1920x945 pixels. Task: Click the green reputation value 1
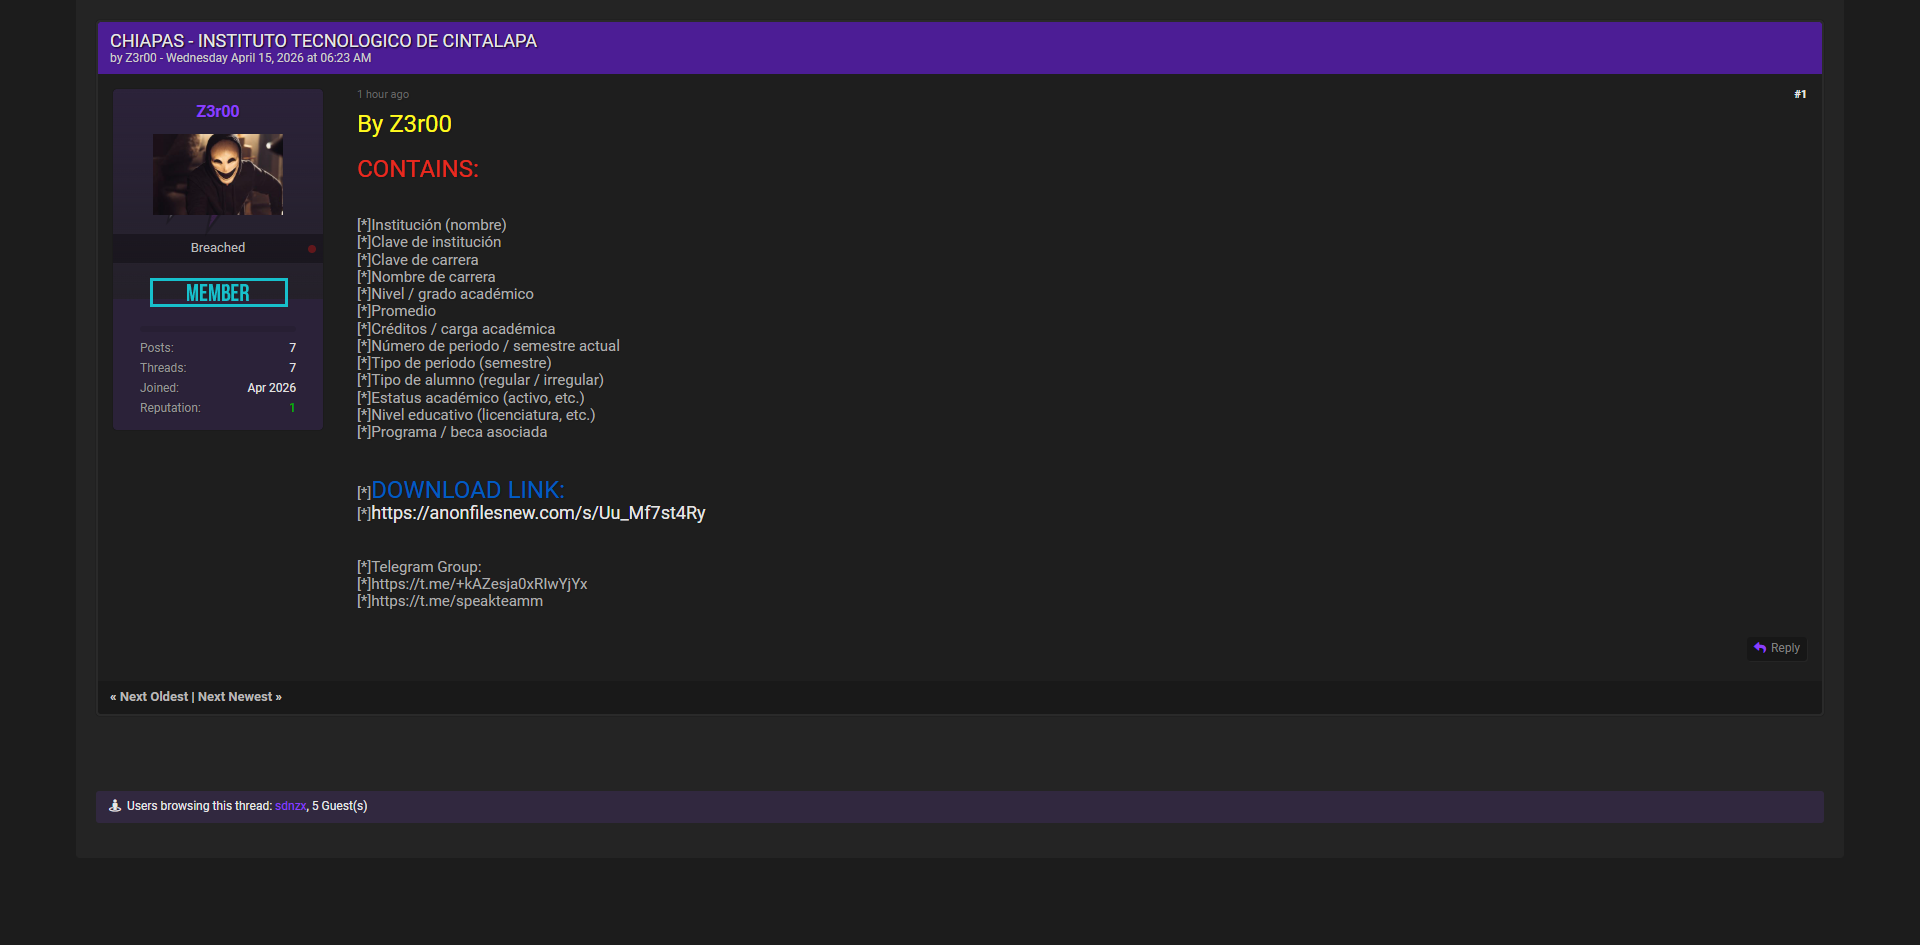pyautogui.click(x=292, y=408)
